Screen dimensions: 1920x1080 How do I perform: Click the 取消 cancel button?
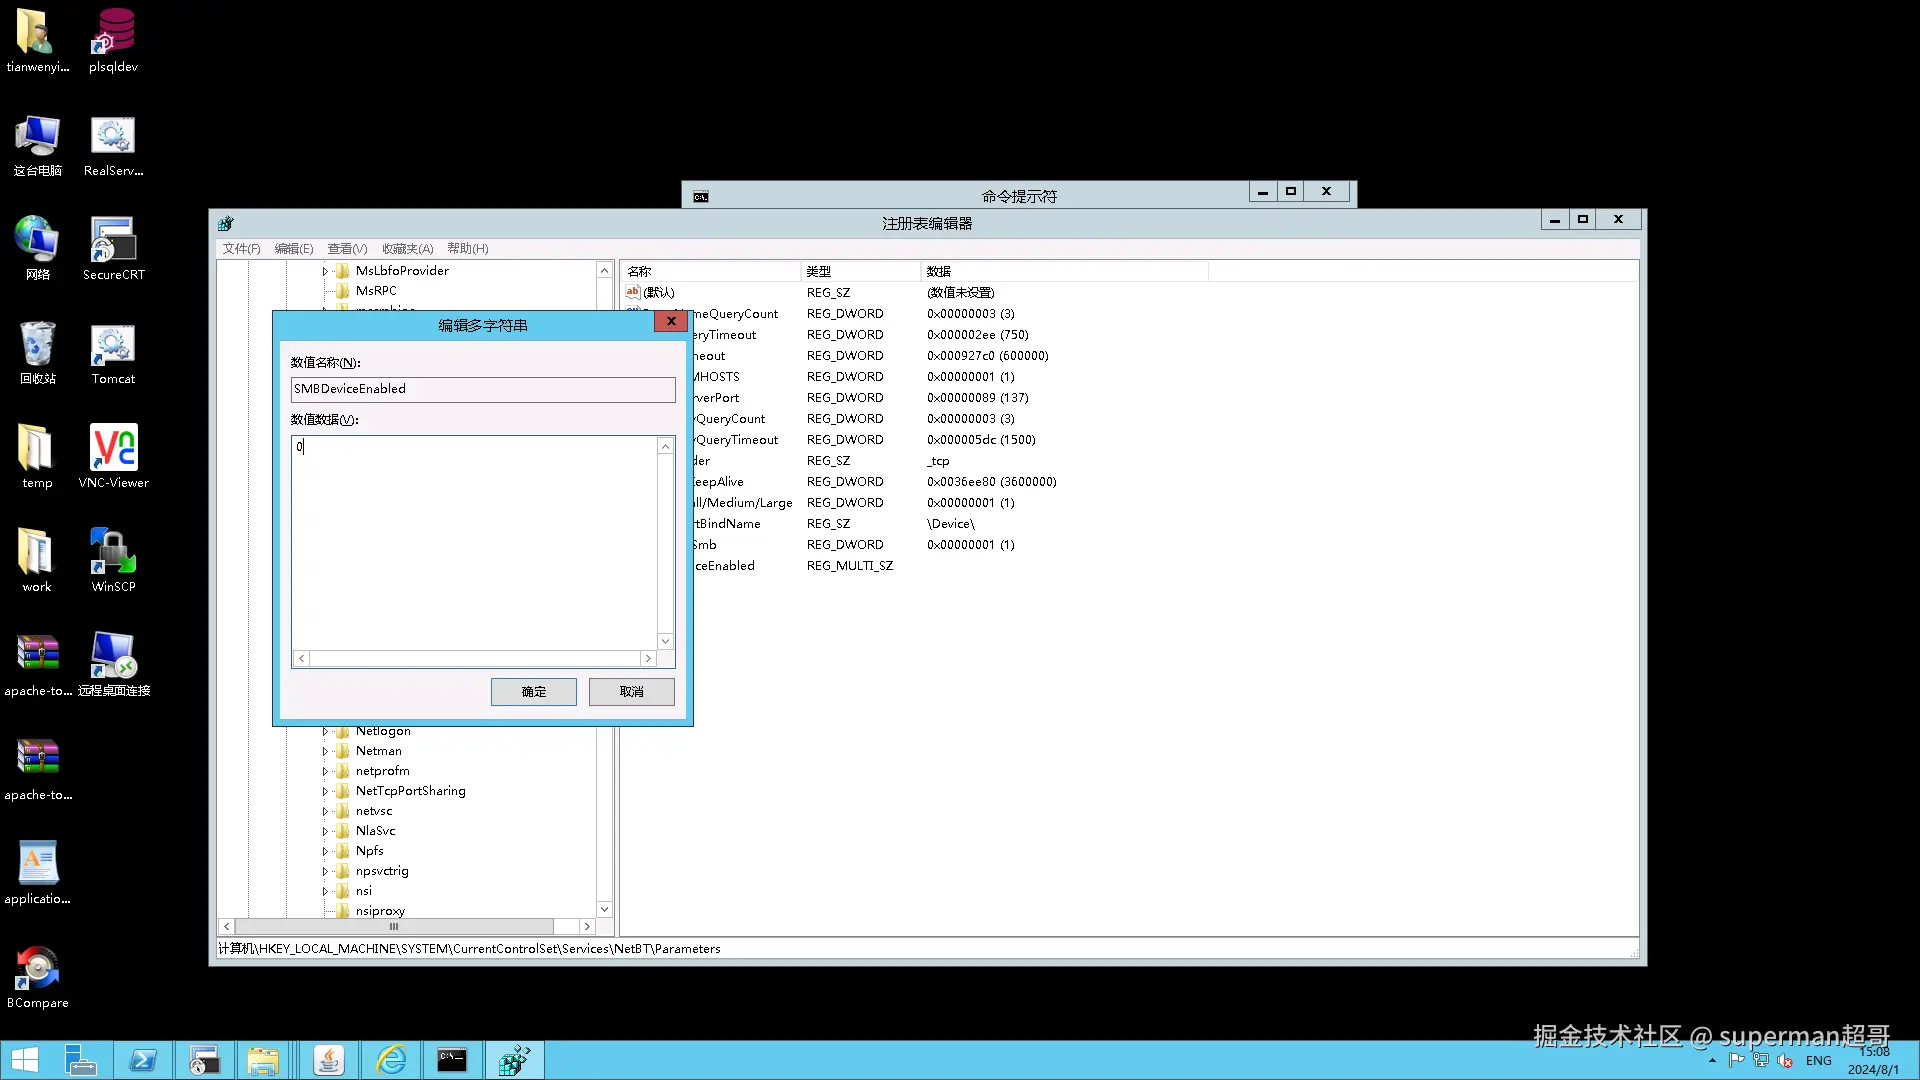[631, 692]
